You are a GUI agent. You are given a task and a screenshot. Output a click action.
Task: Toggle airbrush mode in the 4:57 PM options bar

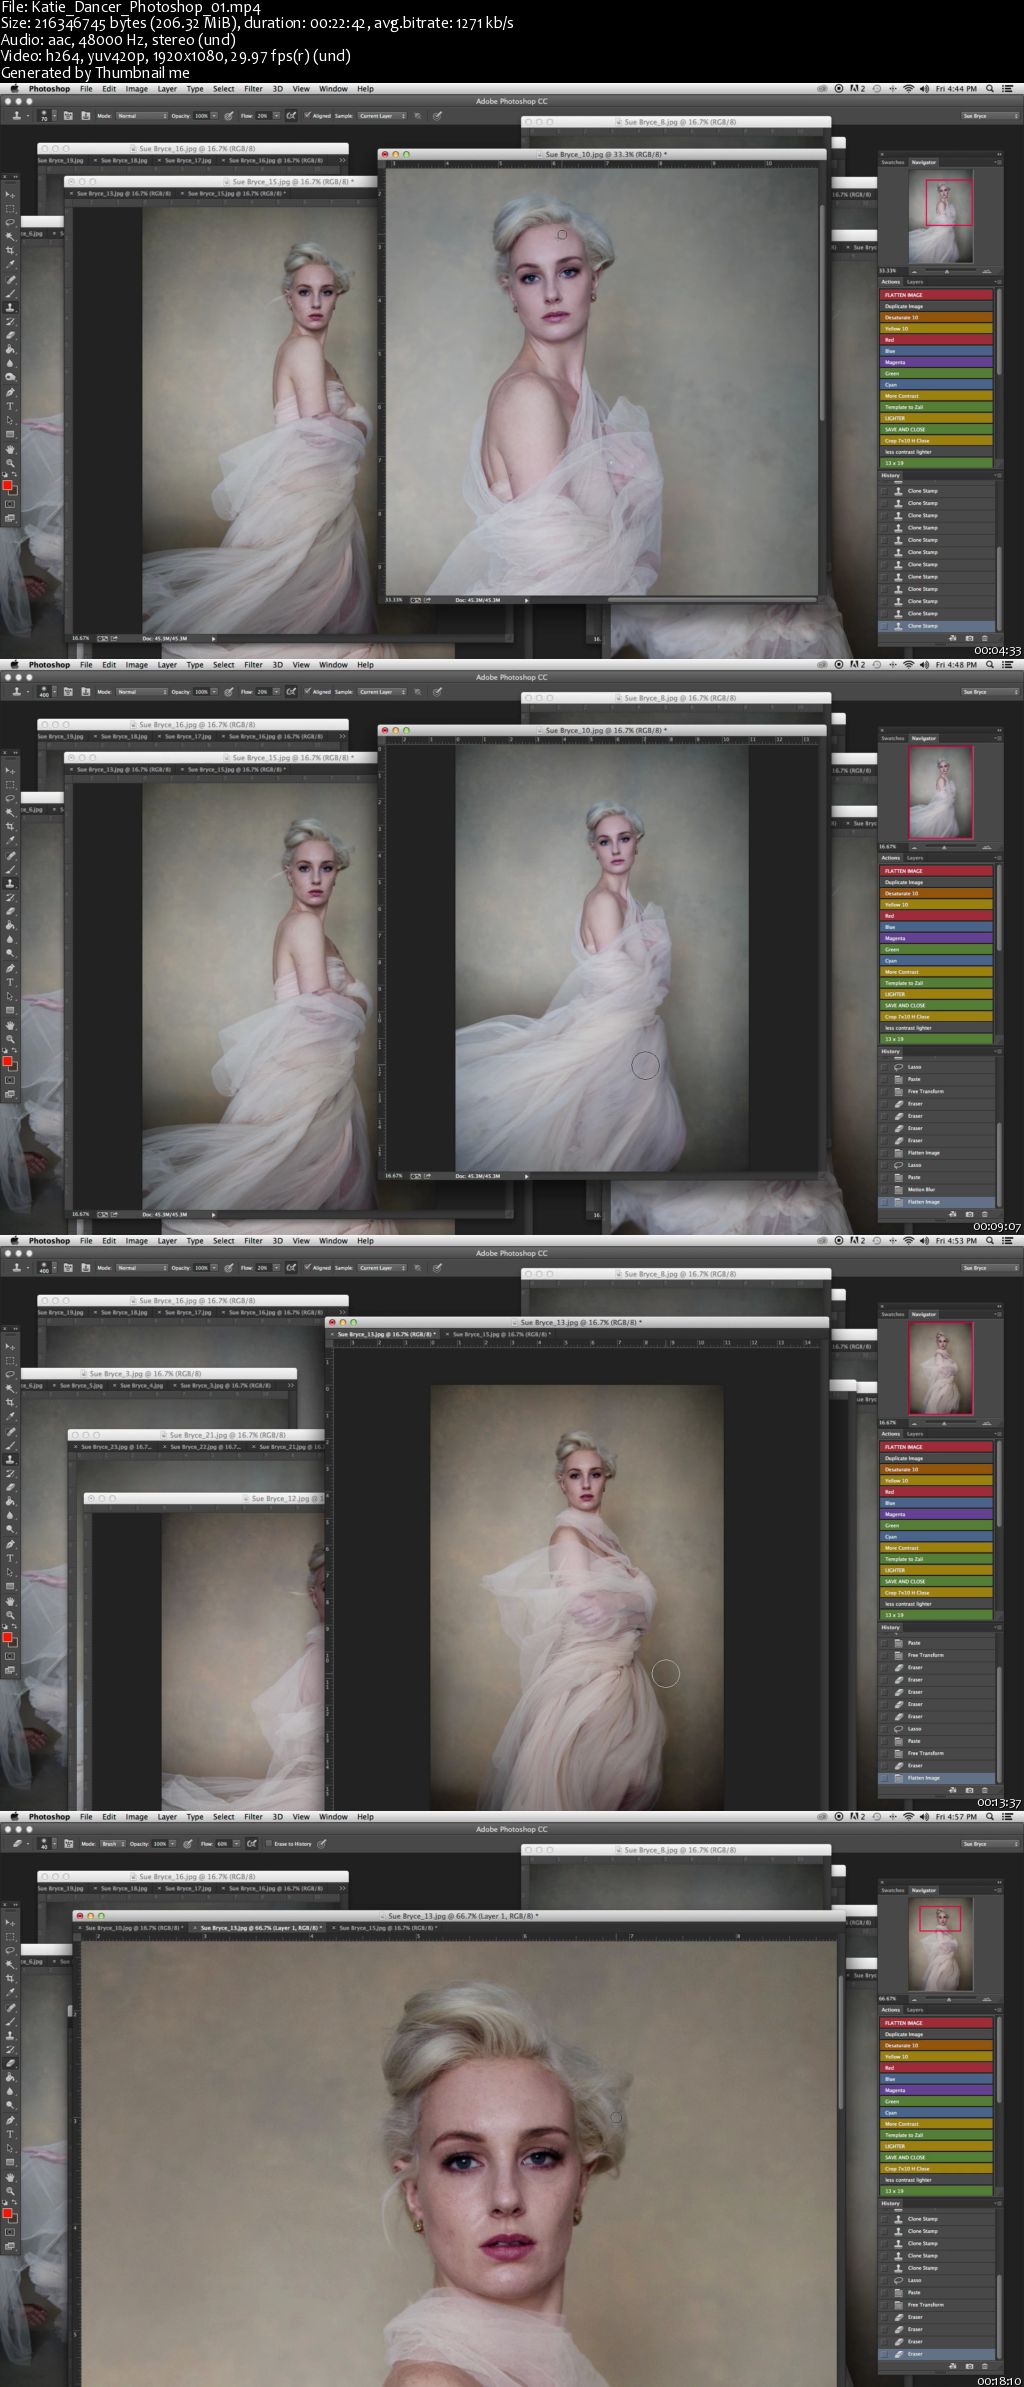point(252,1843)
